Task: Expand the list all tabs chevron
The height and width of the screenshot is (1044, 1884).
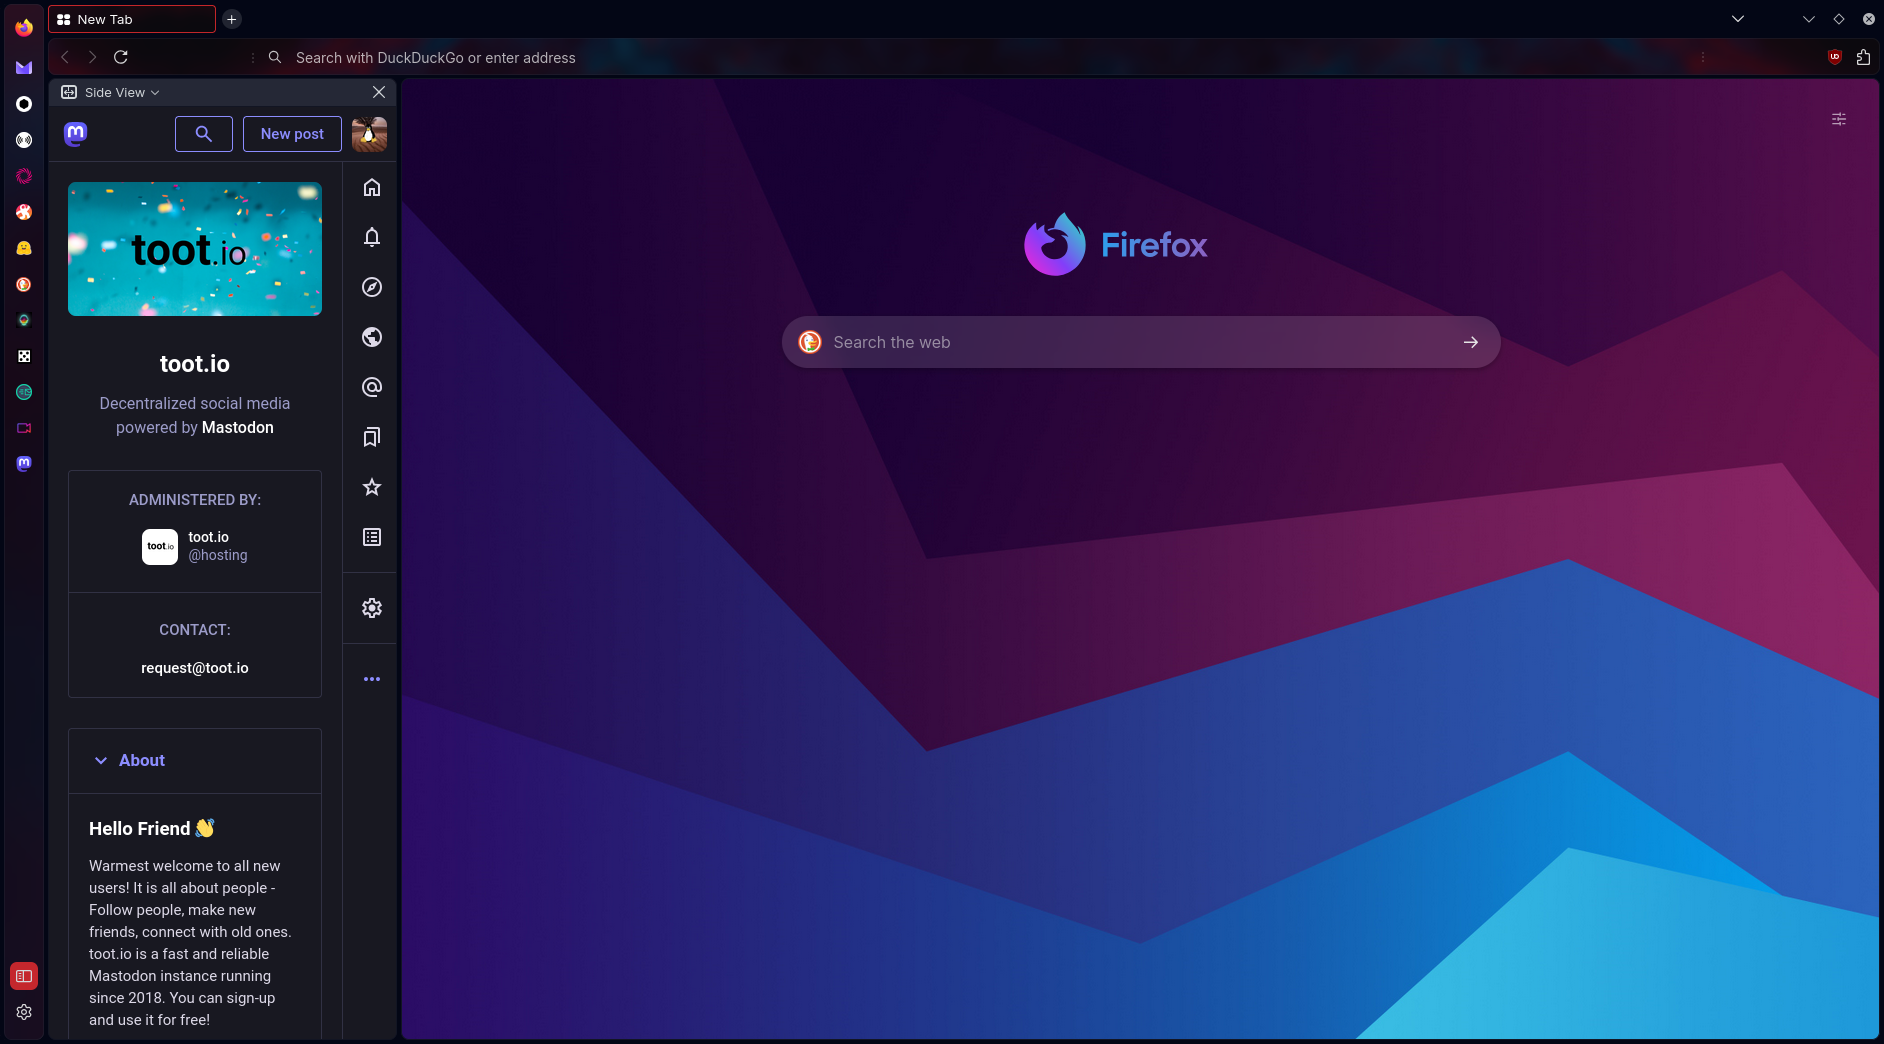Action: click(1738, 19)
